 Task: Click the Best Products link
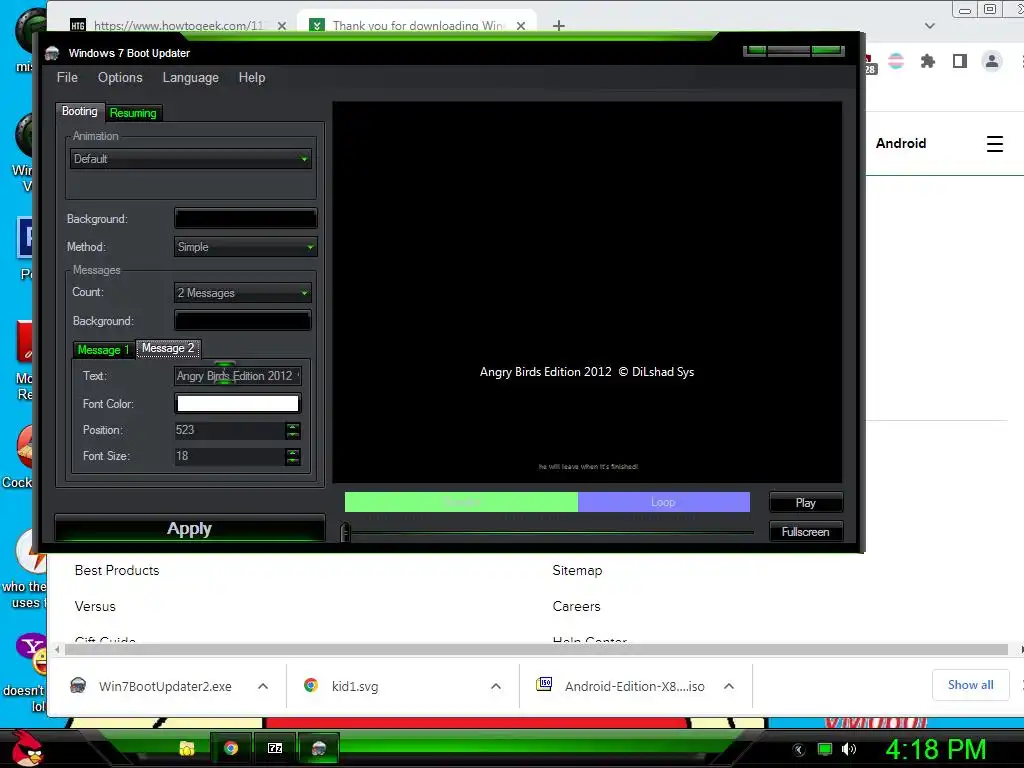pos(117,570)
